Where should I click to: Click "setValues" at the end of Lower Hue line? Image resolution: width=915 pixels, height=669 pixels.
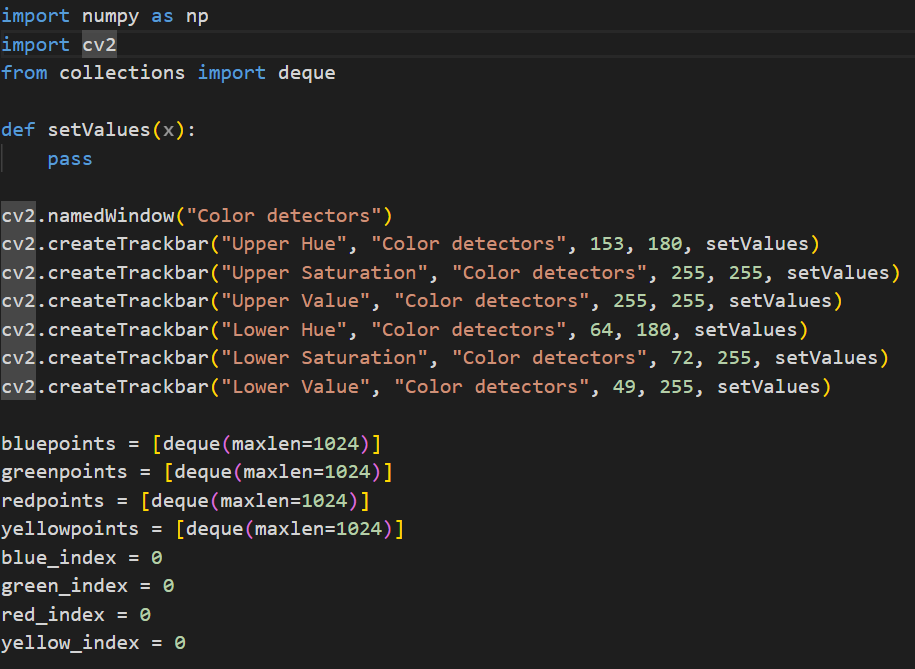click(746, 330)
